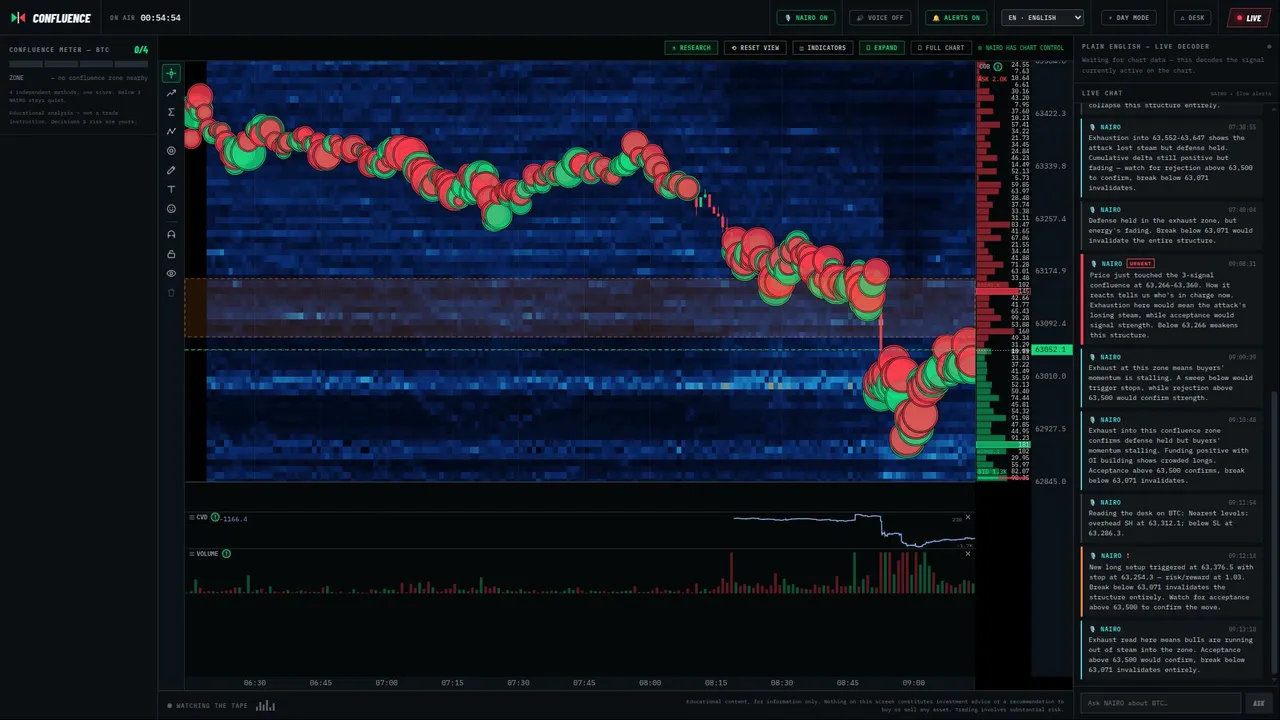The height and width of the screenshot is (720, 1280).
Task: Close the VOLUME indicator panel
Action: tap(967, 553)
